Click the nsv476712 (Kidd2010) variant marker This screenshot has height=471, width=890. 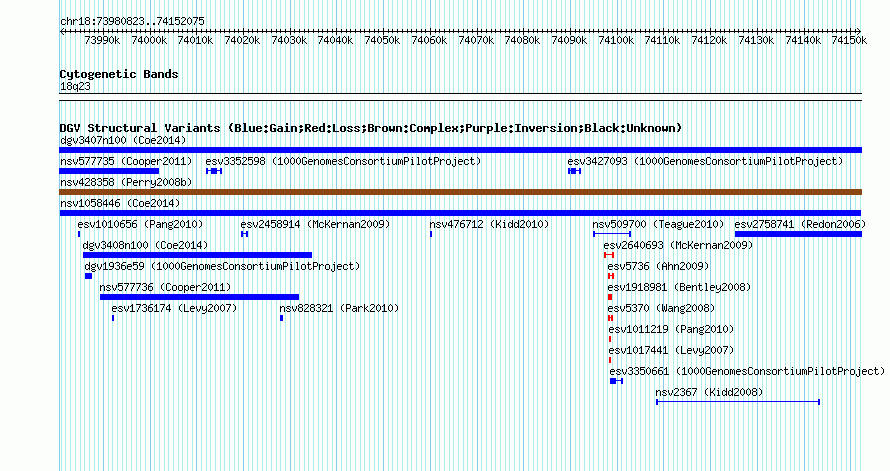pos(431,234)
